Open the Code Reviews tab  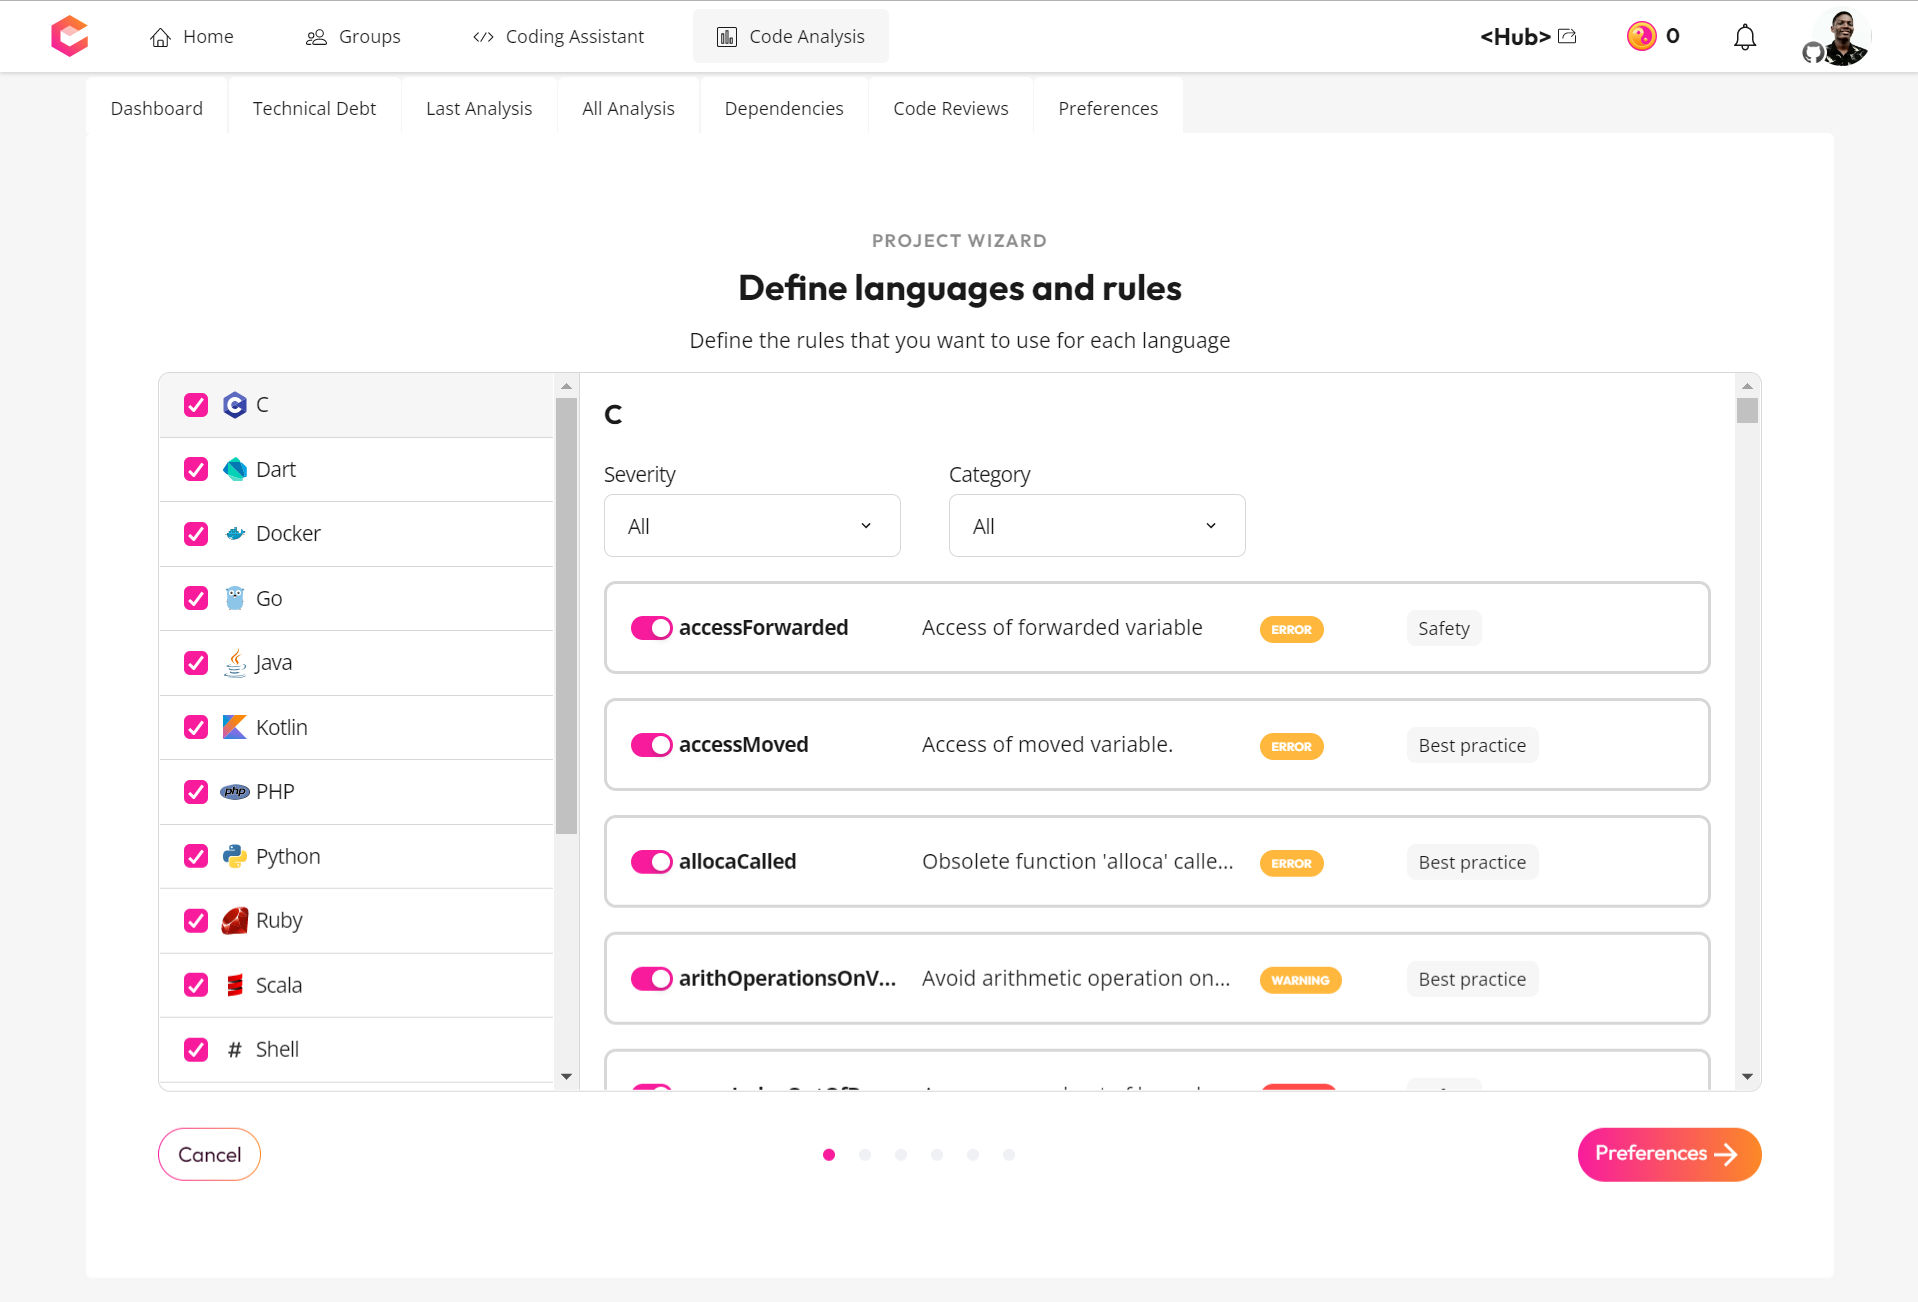[950, 108]
